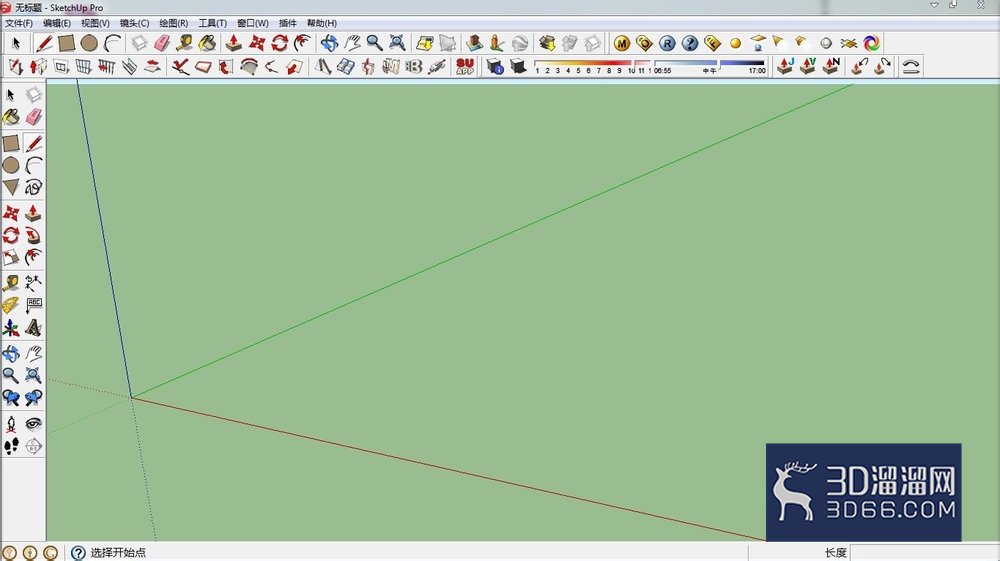Click the push-pull icon labeled J
The width and height of the screenshot is (1000, 561).
coord(785,66)
